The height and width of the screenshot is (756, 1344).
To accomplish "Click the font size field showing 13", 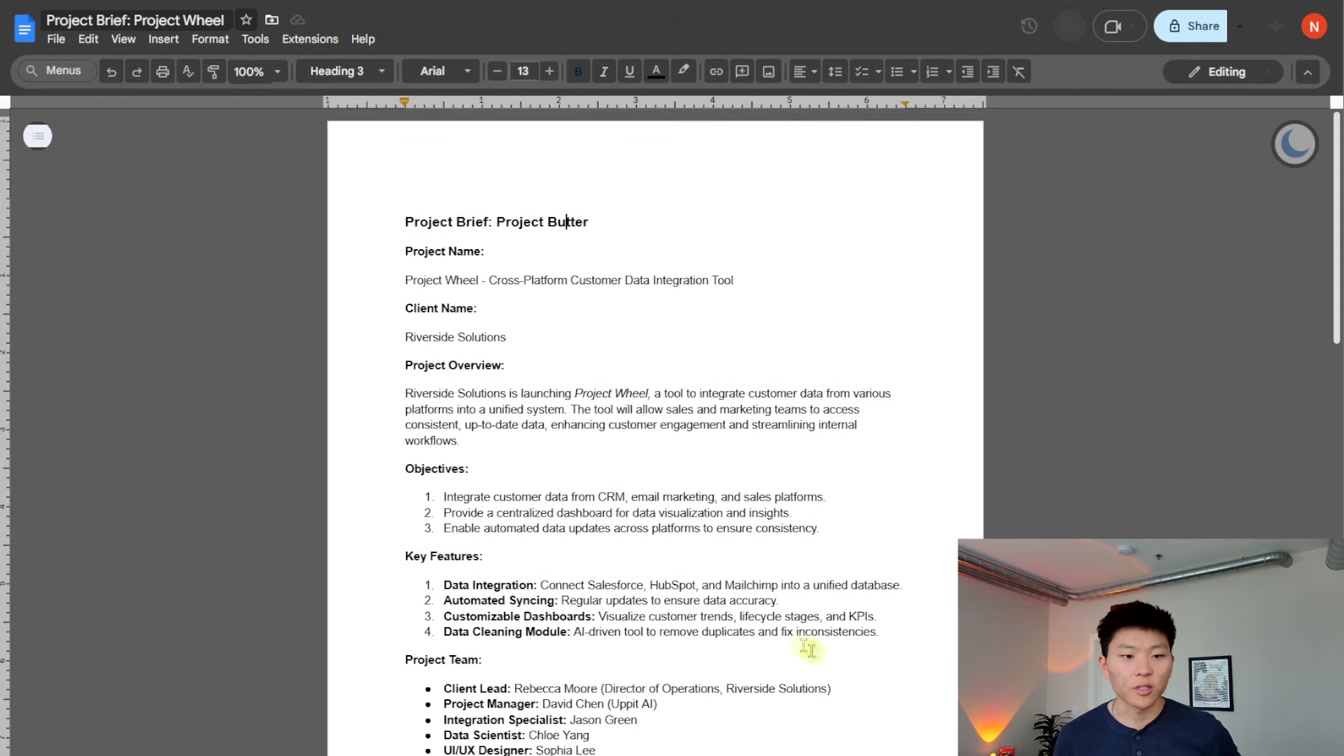I will [523, 72].
